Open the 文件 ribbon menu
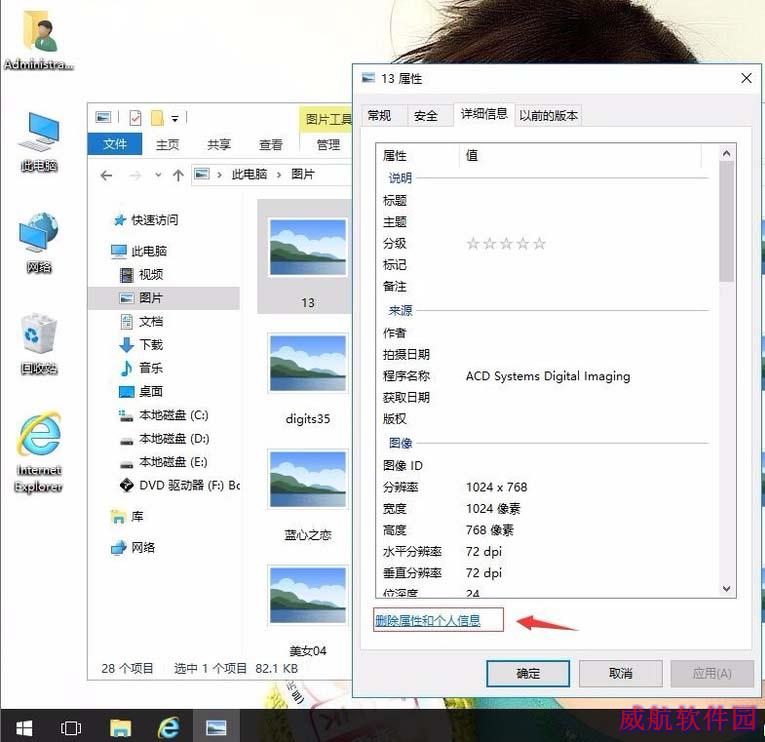The width and height of the screenshot is (765, 742). 115,144
